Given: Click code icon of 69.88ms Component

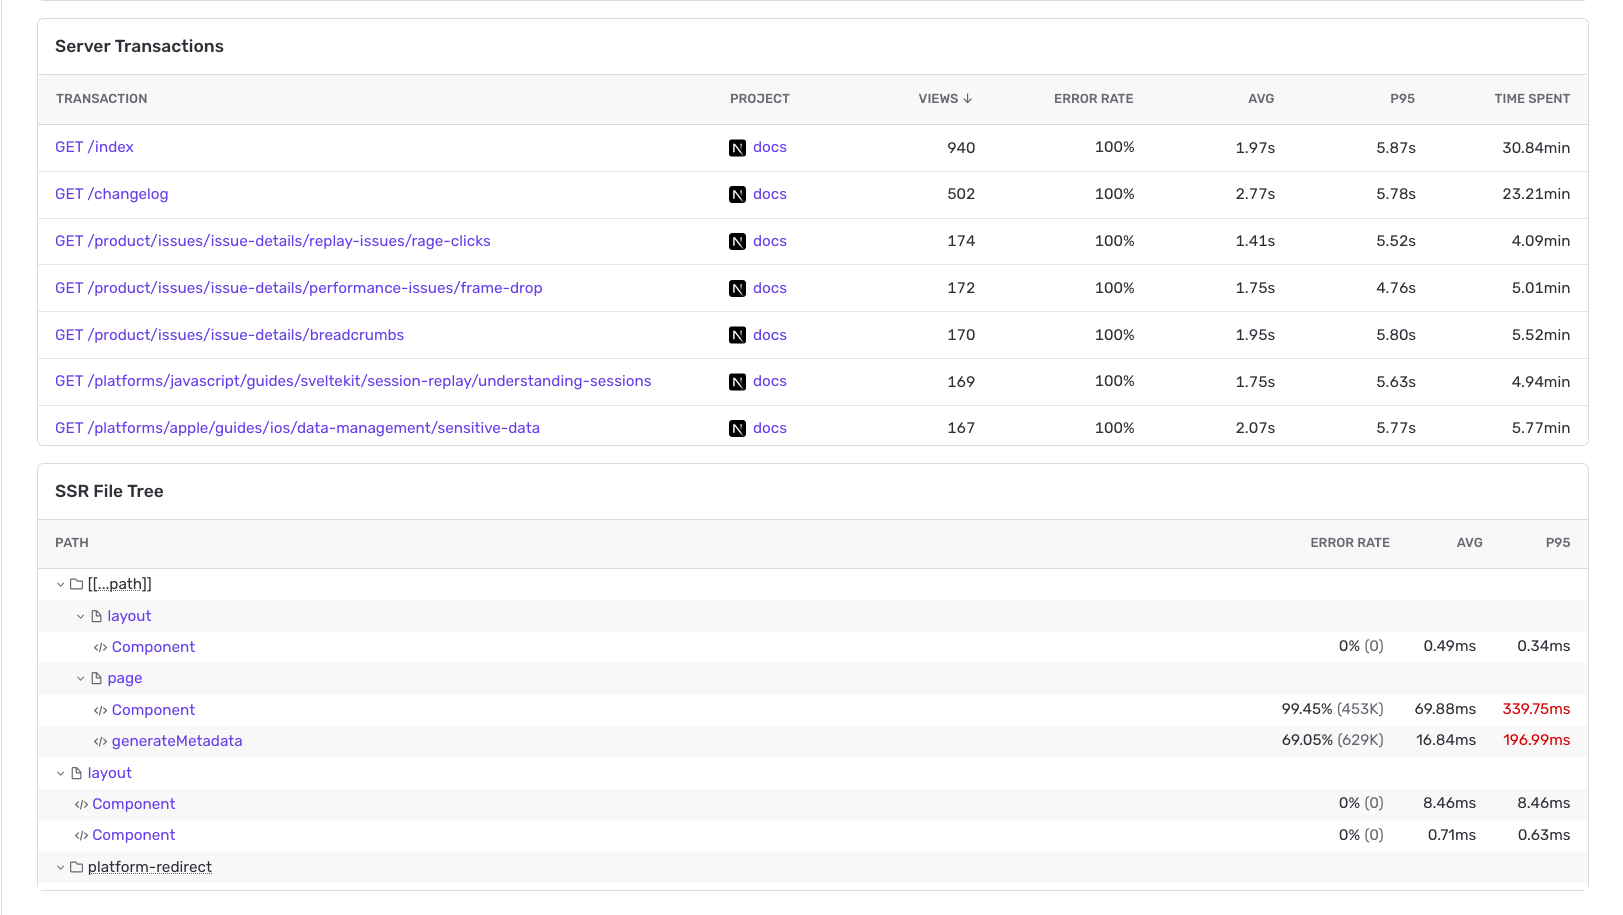Looking at the screenshot, I should pos(100,711).
